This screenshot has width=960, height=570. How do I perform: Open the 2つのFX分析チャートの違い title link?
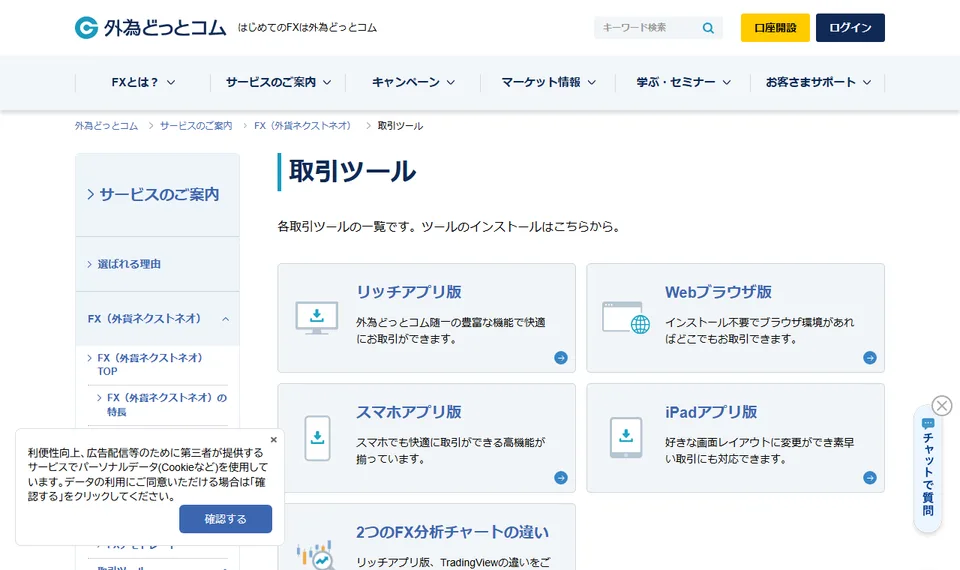[452, 532]
